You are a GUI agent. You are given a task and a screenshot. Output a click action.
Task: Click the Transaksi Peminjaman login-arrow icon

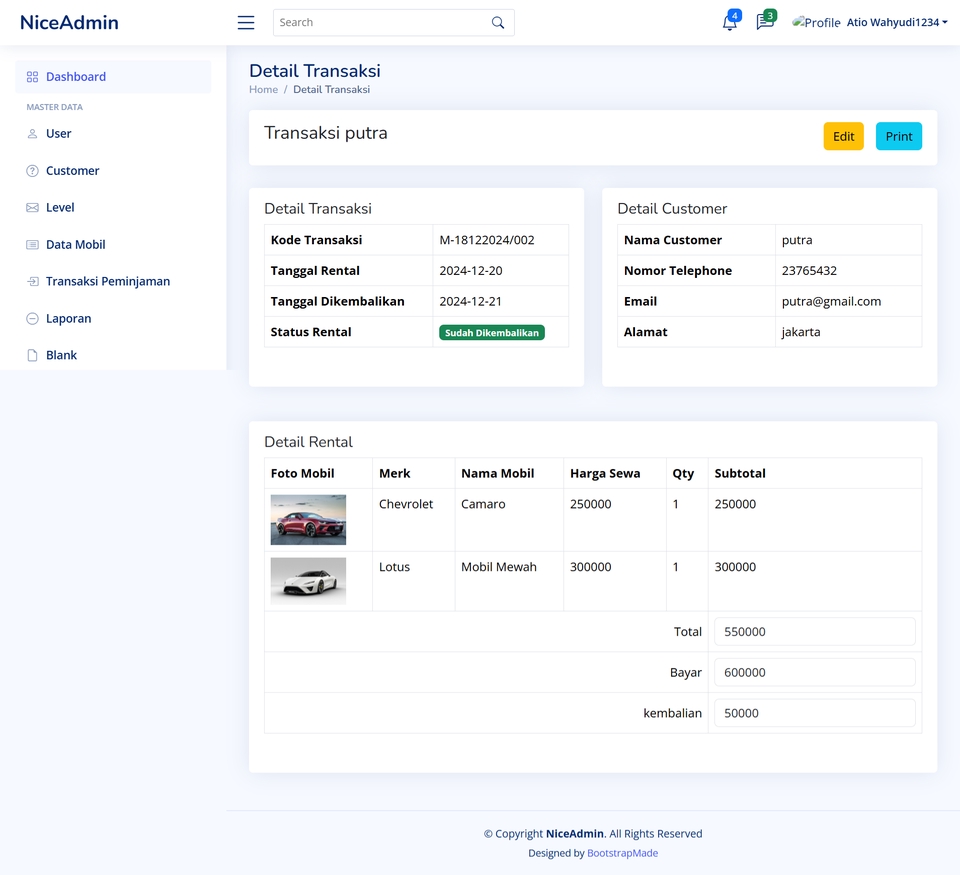tap(32, 282)
